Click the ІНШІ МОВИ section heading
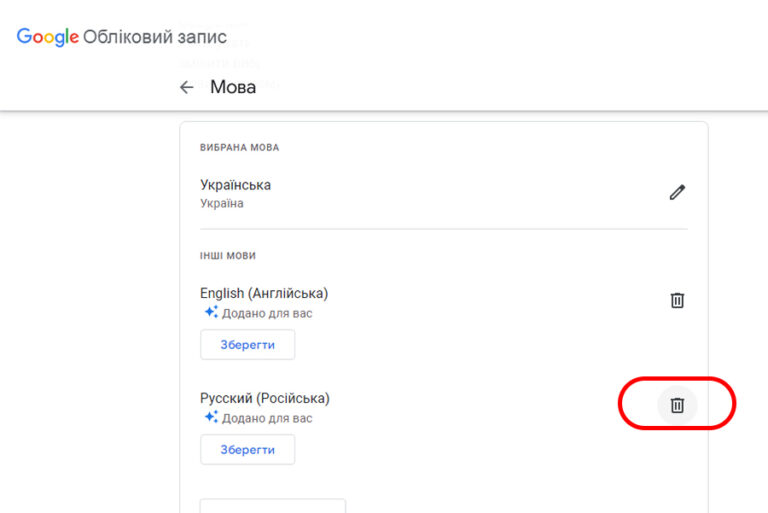Image resolution: width=768 pixels, height=513 pixels. click(228, 256)
